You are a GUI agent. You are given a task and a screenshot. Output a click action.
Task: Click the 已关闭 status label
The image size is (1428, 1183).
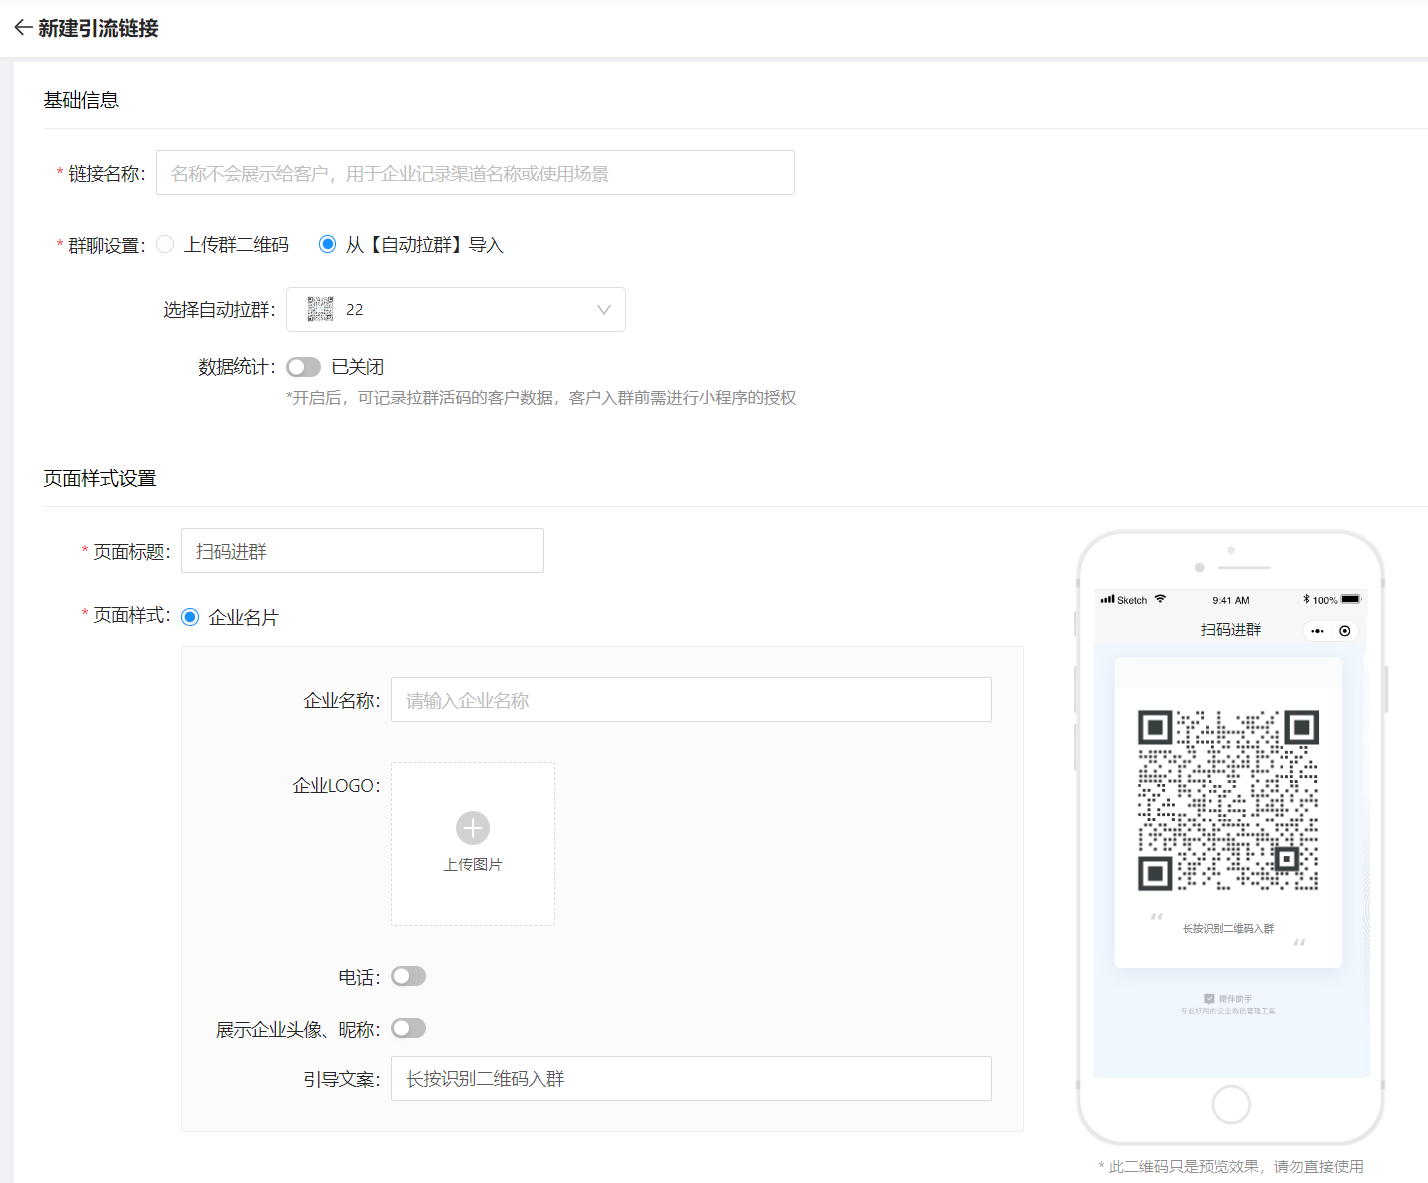[x=358, y=367]
